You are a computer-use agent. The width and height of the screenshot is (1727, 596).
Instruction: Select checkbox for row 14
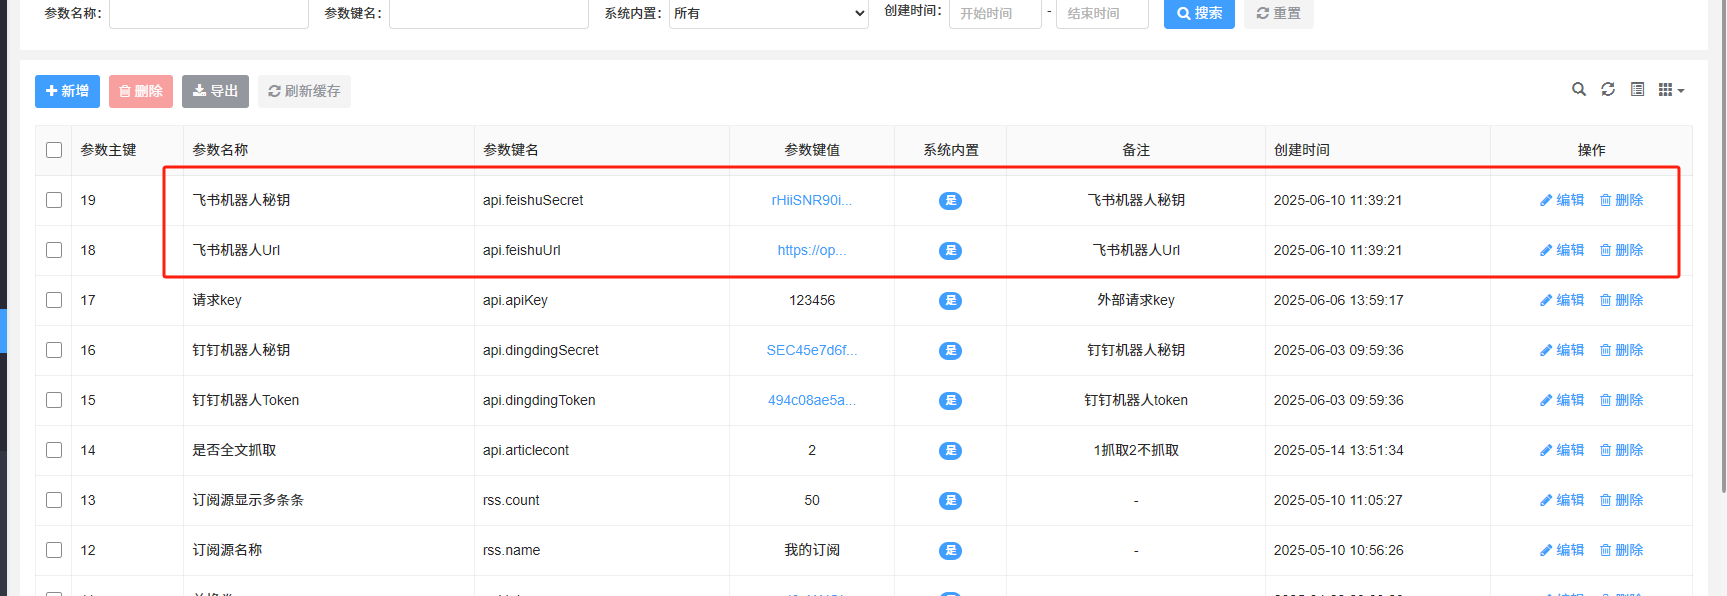pos(54,450)
